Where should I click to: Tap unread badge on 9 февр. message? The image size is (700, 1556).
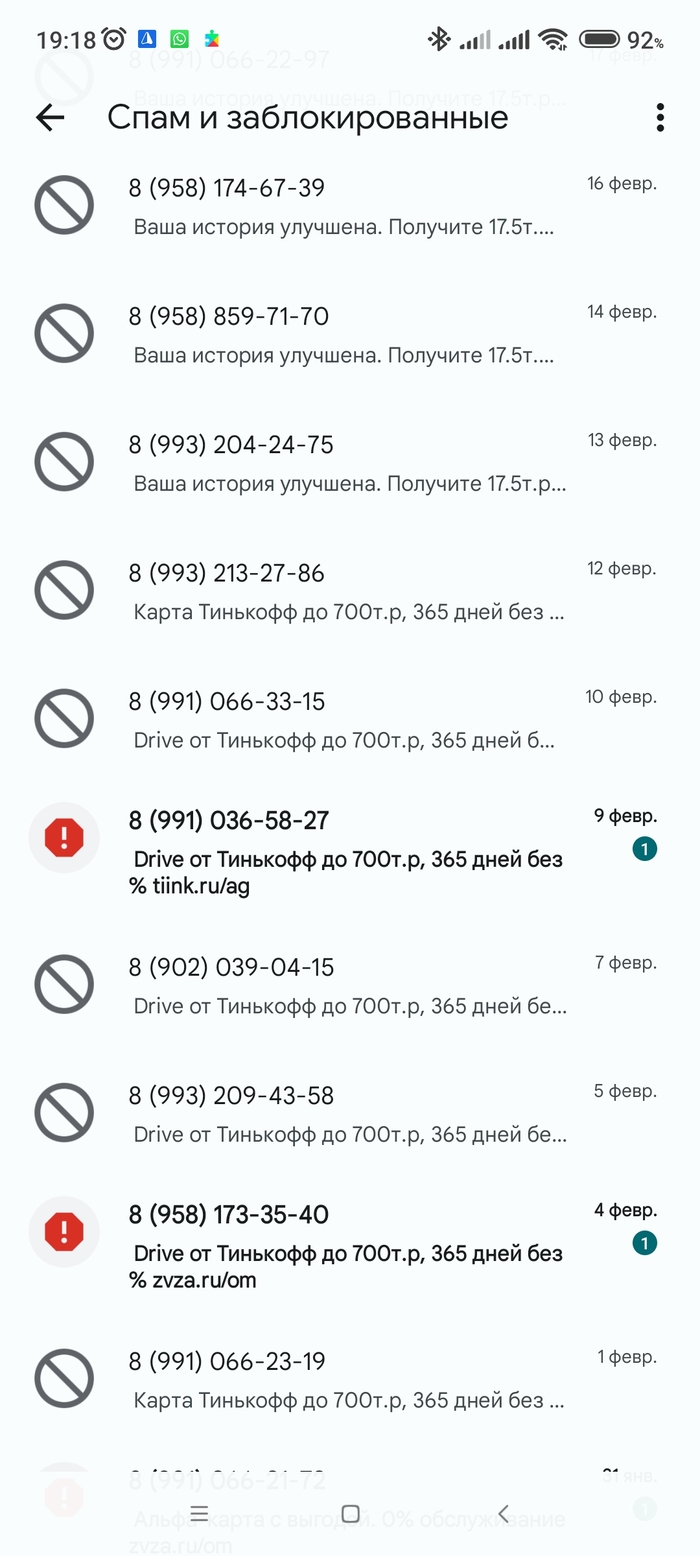(x=645, y=849)
